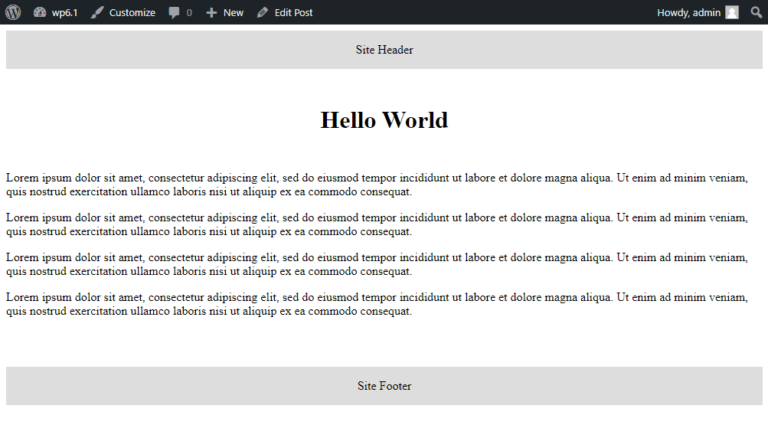Click the Hello World heading
Screen dimensions: 768x425
tap(384, 120)
